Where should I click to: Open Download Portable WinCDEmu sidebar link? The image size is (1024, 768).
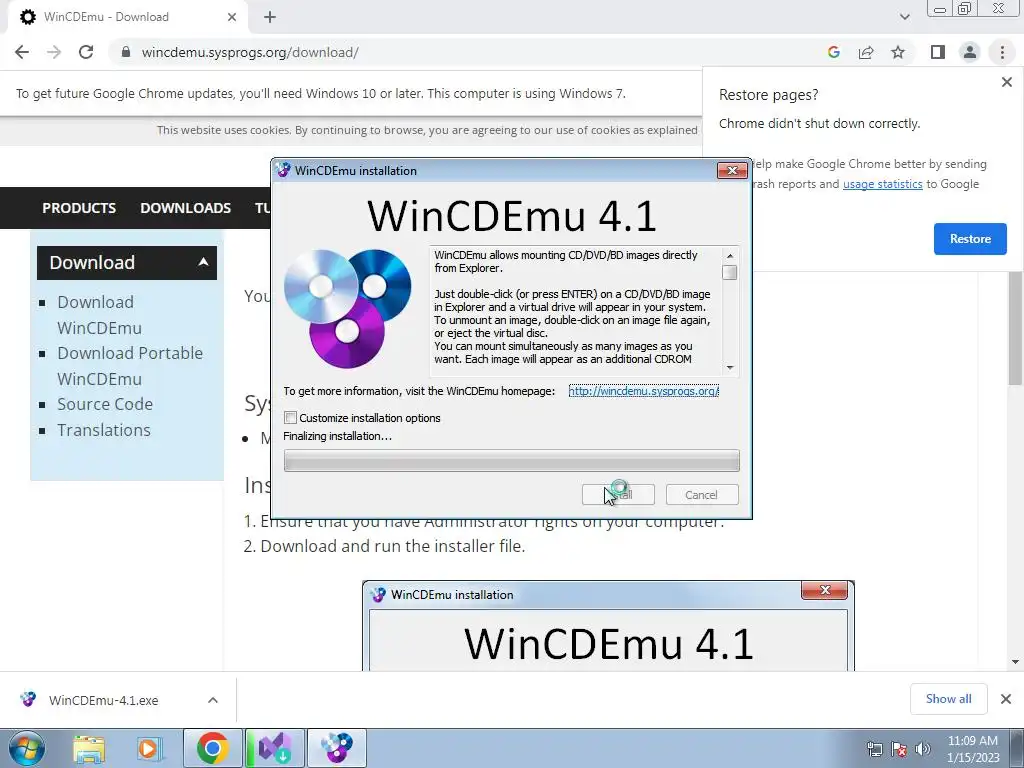(130, 366)
